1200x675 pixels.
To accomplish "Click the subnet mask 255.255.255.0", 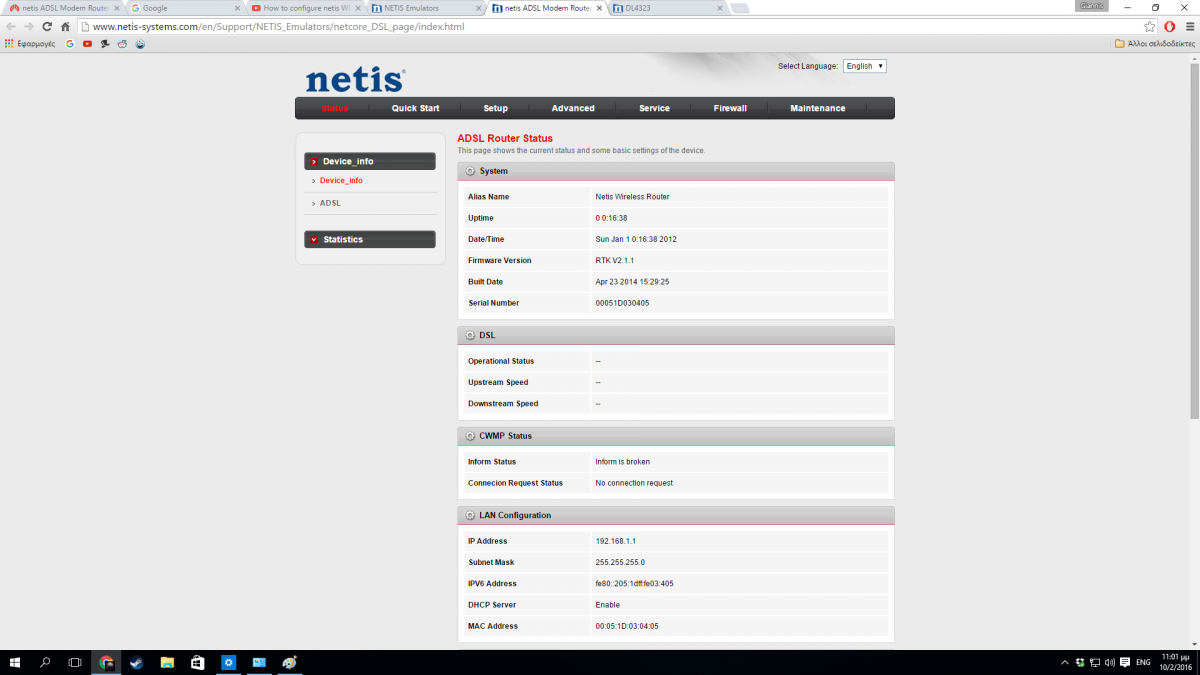I will (x=620, y=562).
